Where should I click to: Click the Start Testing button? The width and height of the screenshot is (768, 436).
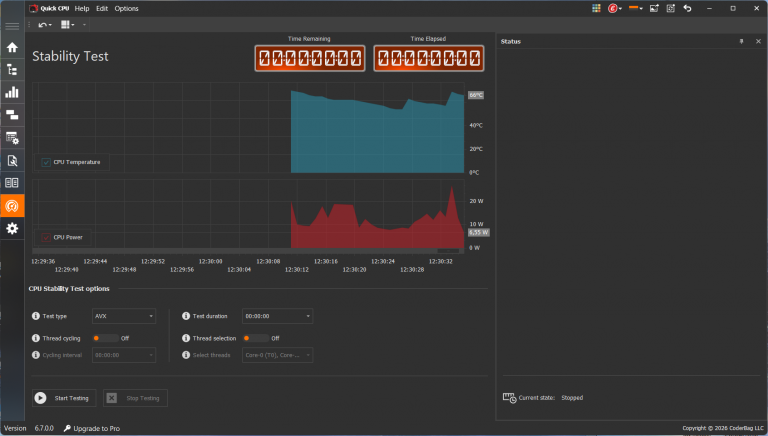point(64,398)
